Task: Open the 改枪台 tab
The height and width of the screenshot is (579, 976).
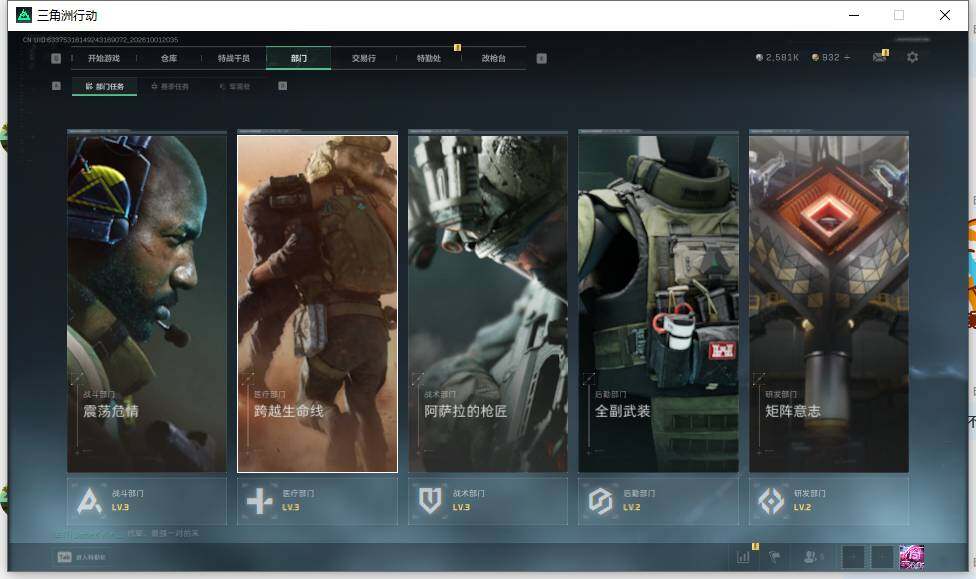Action: tap(494, 58)
